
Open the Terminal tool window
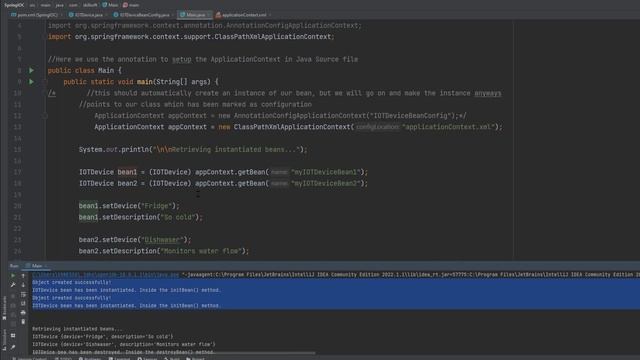coord(119,359)
